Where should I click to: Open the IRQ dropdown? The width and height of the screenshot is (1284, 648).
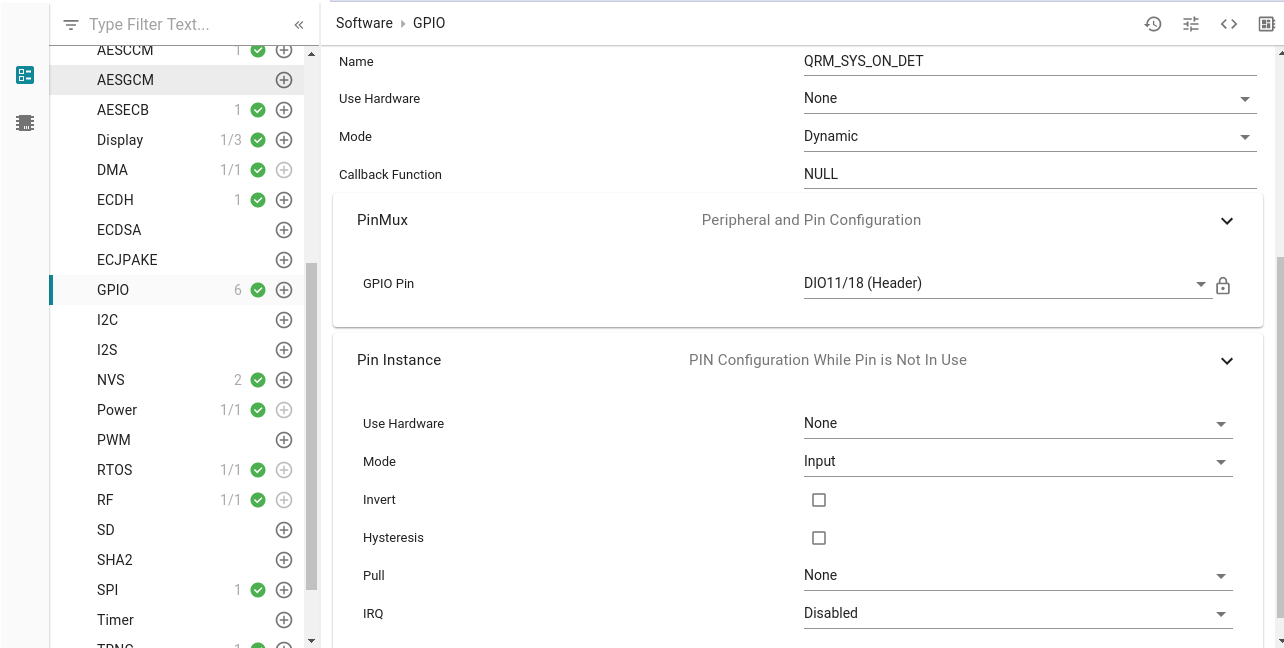pyautogui.click(x=1017, y=614)
